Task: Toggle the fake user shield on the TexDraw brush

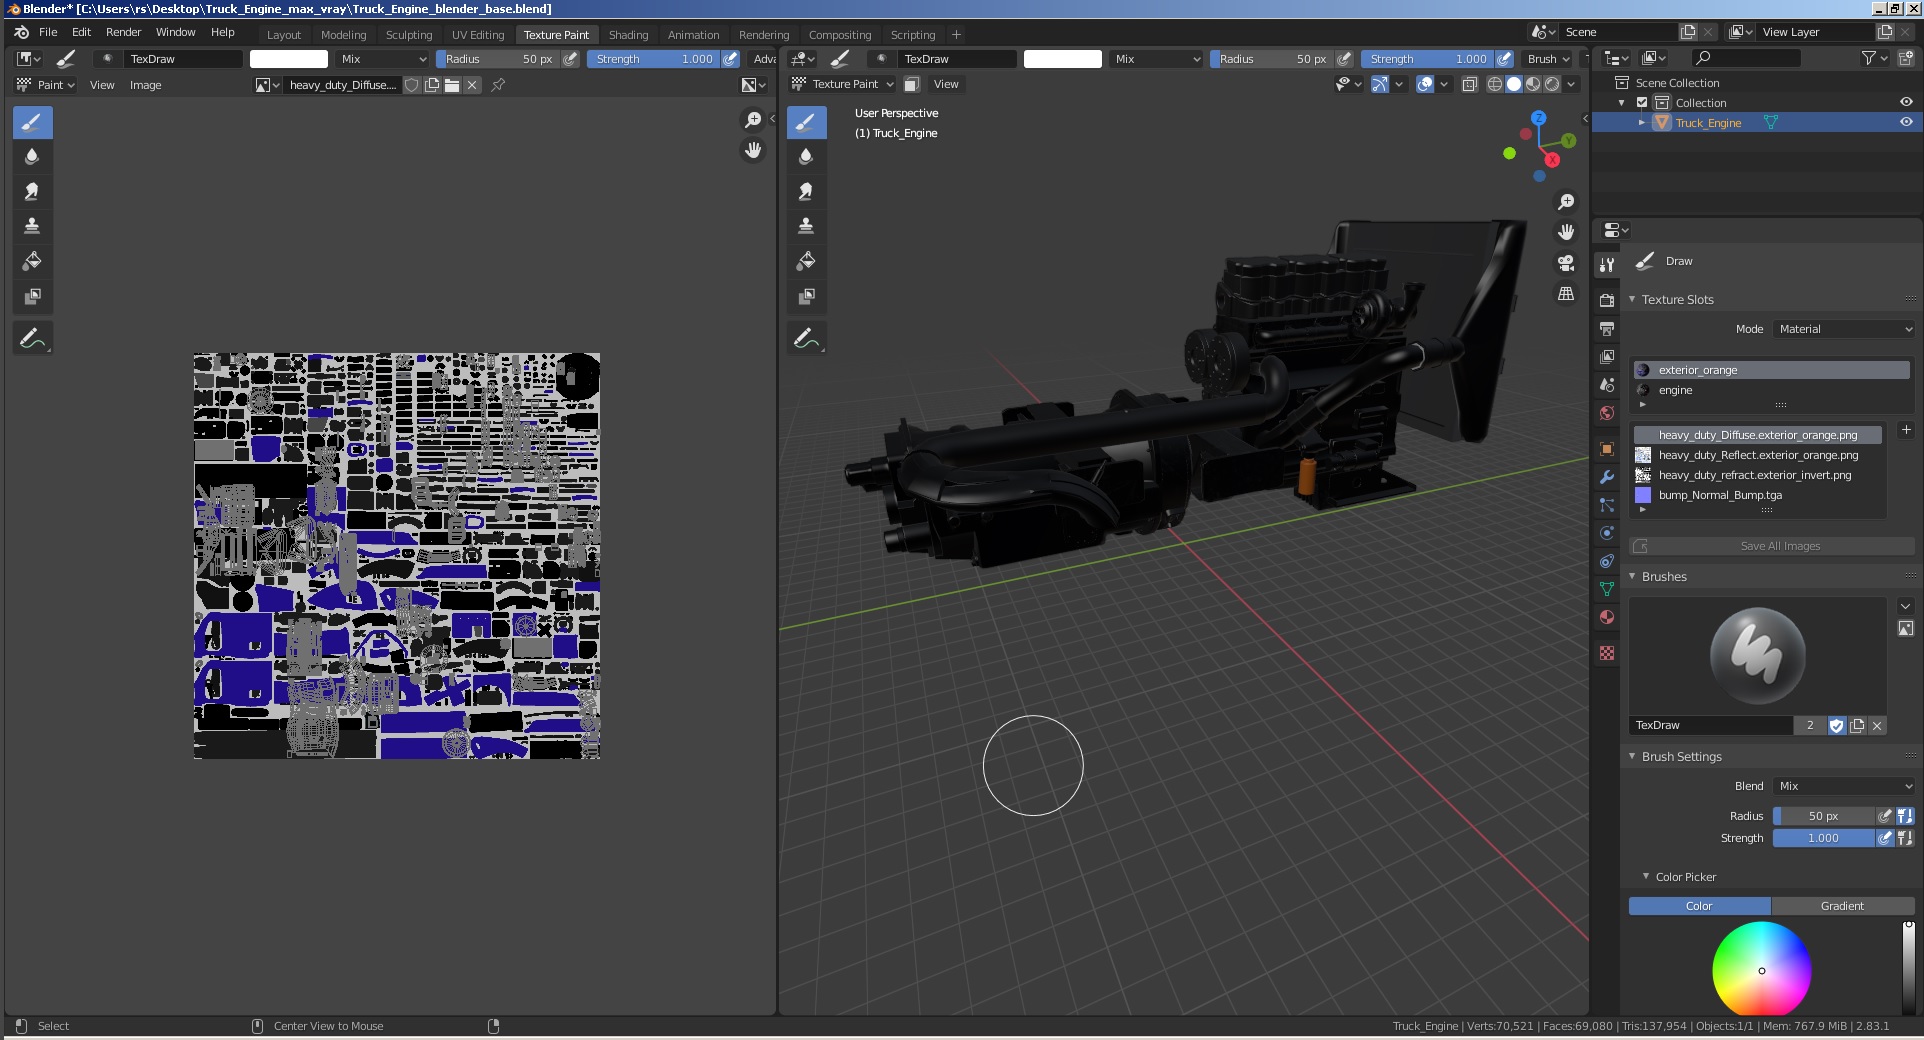Action: point(1836,726)
